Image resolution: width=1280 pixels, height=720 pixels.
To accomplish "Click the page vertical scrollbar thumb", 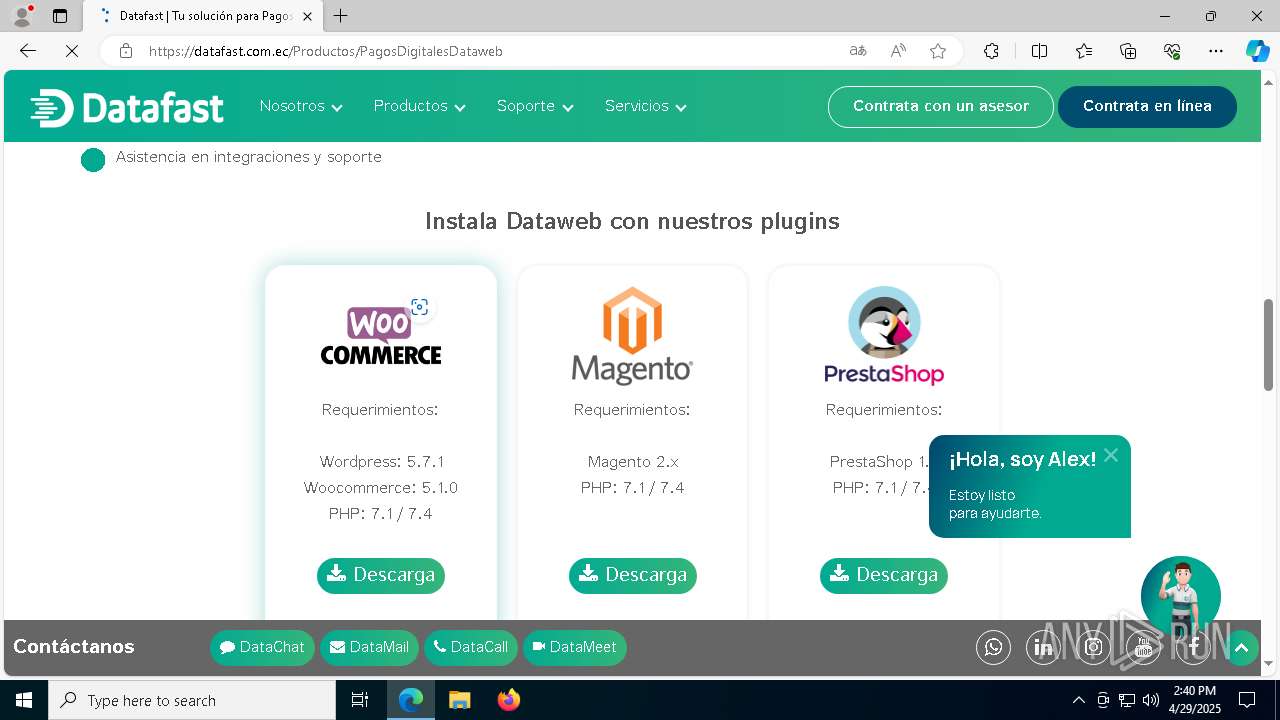I will 1268,345.
